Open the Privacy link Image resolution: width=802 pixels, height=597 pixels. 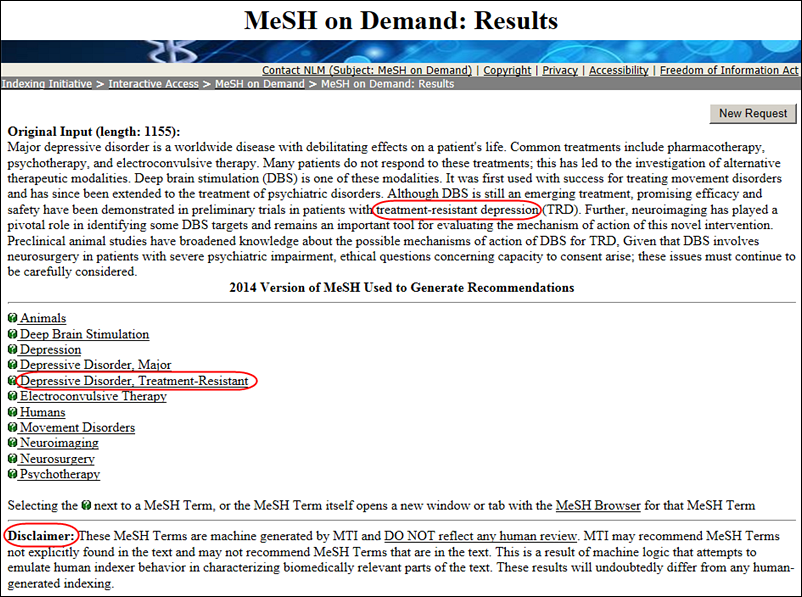(x=560, y=70)
